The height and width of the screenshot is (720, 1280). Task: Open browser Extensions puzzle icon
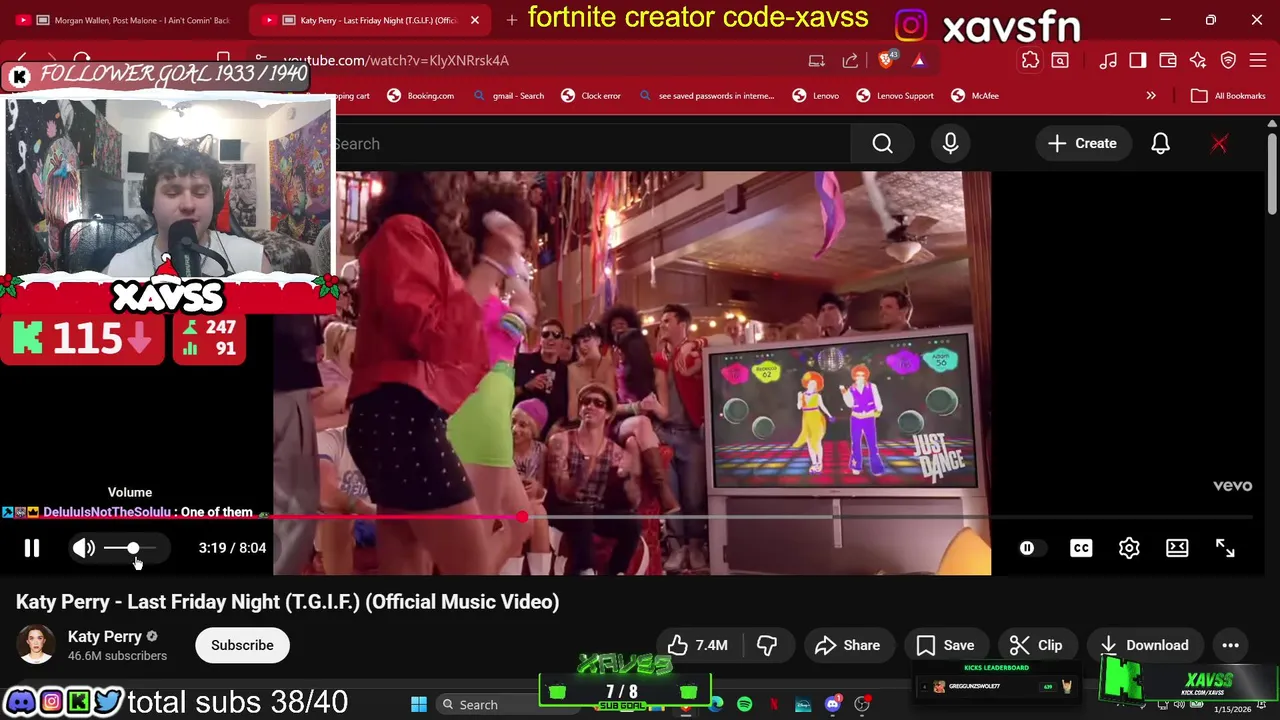click(1030, 60)
